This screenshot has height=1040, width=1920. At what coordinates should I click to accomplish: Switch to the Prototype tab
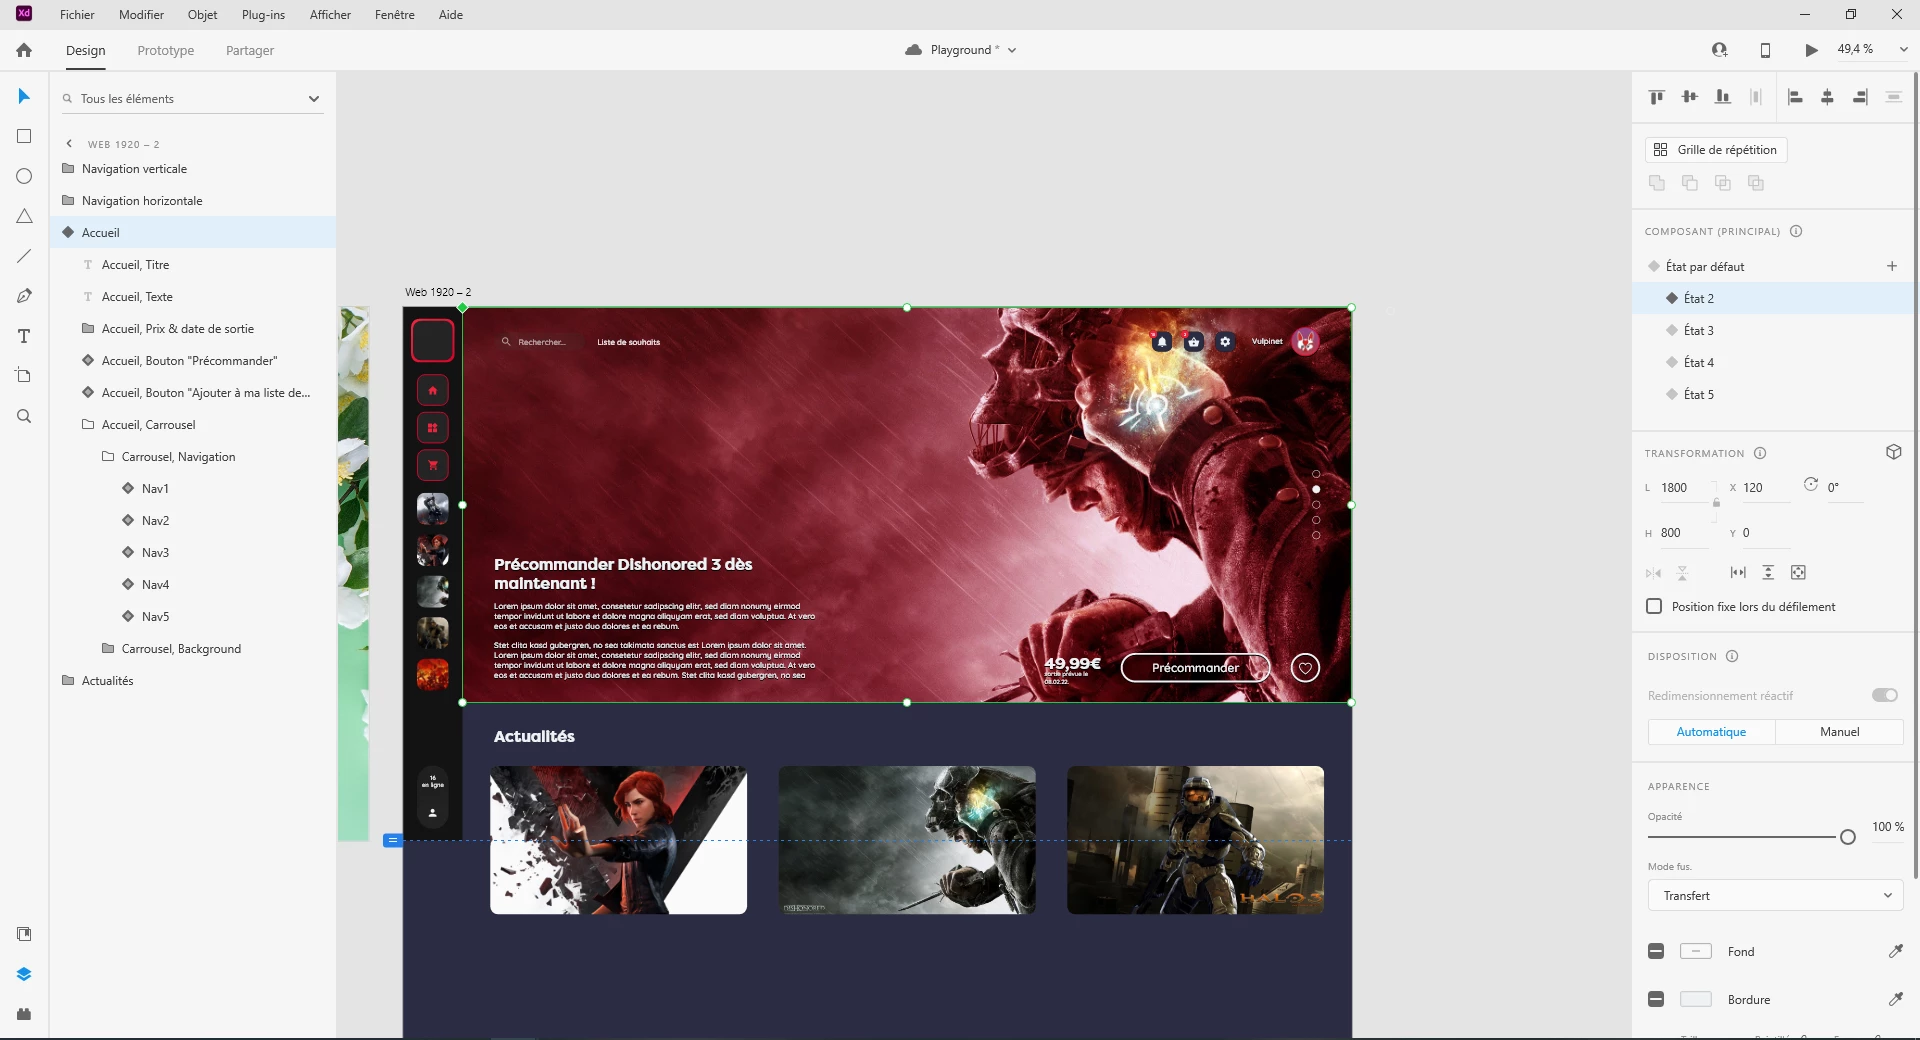coord(166,51)
